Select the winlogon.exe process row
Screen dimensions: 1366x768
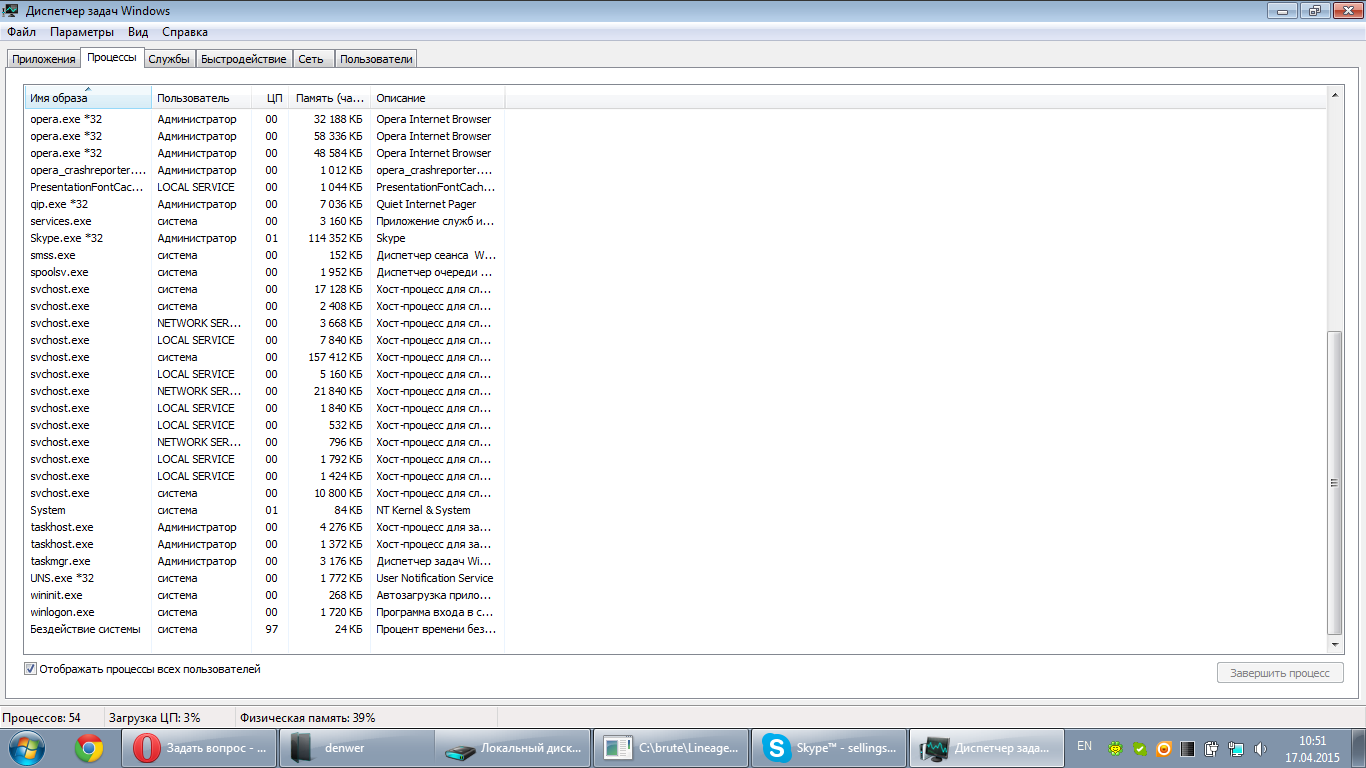pyautogui.click(x=265, y=612)
